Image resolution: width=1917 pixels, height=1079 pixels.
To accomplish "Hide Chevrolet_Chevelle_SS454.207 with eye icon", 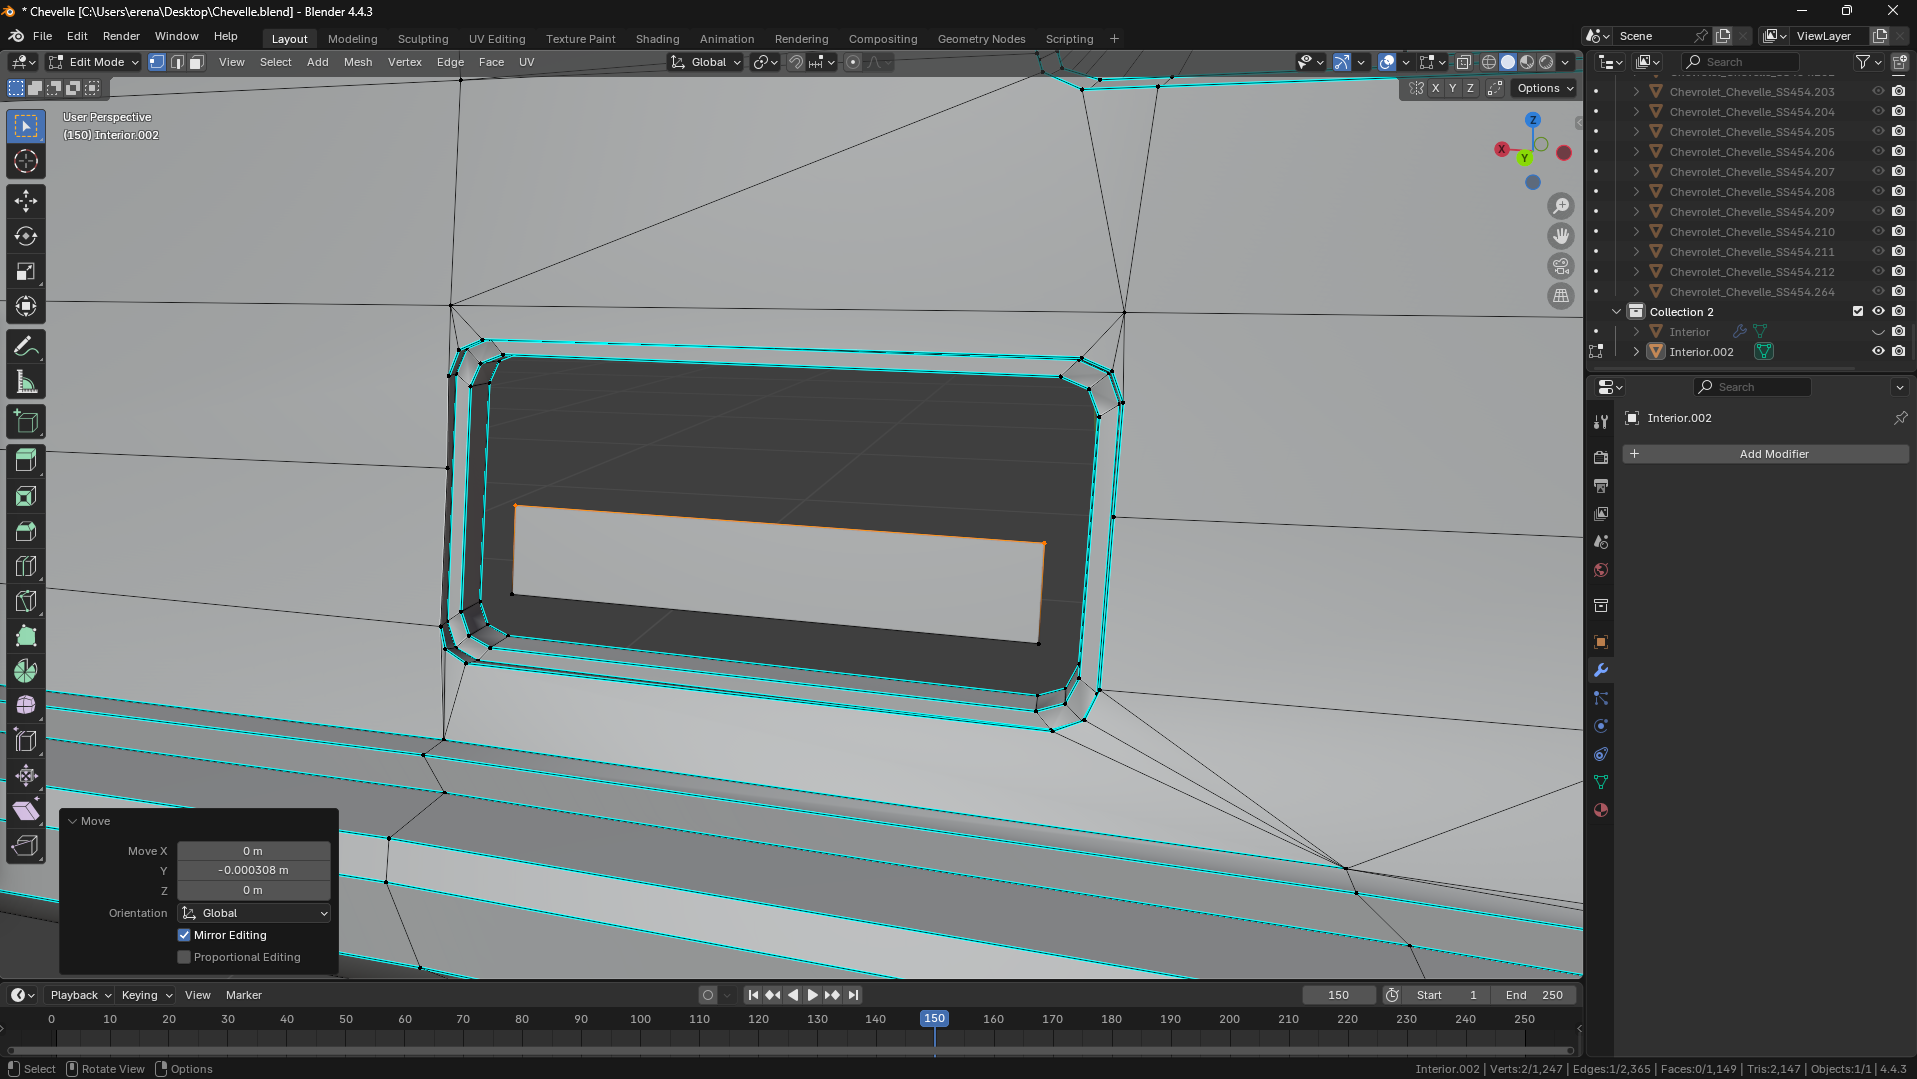I will (x=1878, y=171).
